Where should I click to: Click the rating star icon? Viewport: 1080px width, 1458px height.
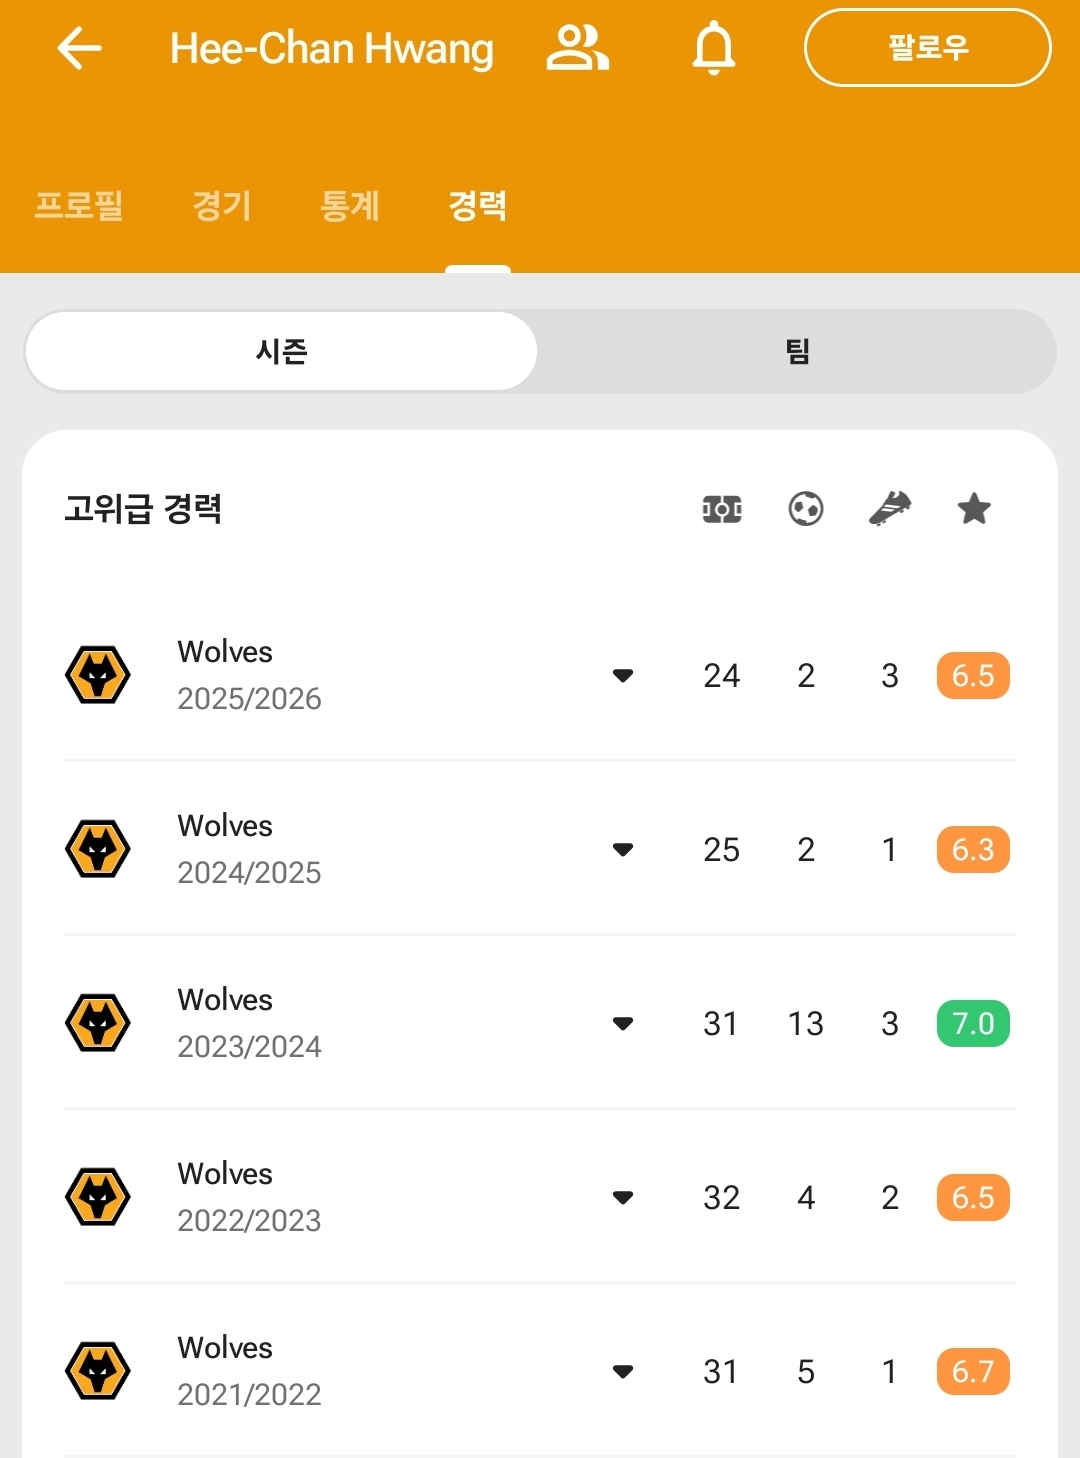974,510
